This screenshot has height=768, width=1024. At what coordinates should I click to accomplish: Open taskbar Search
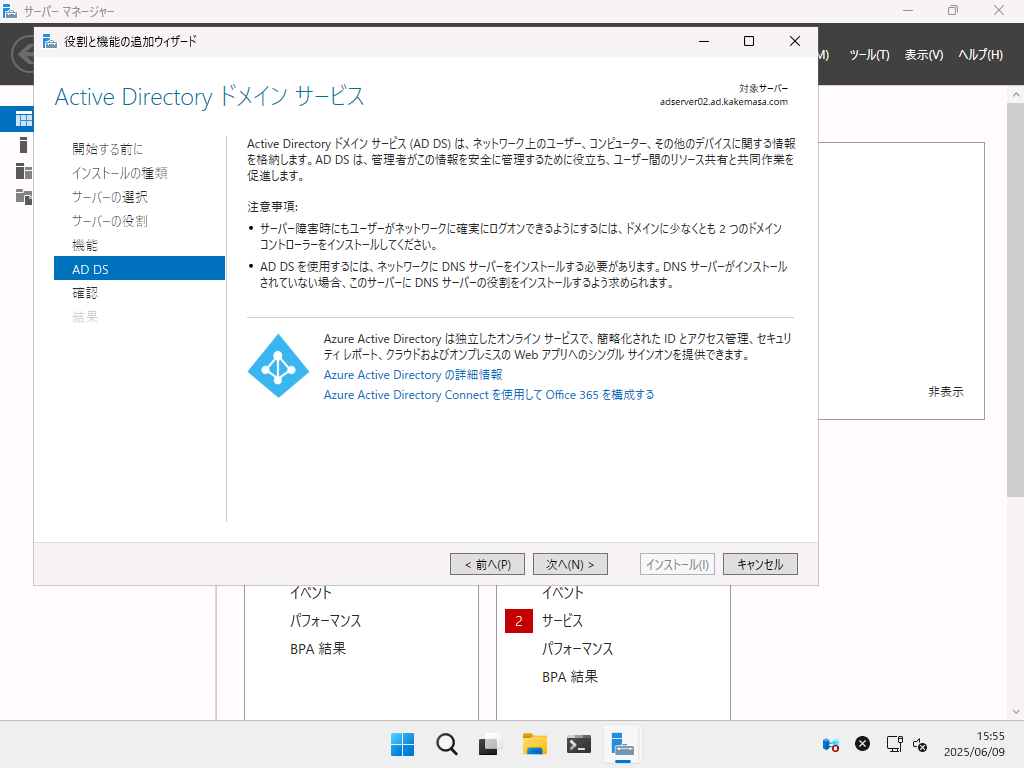(x=447, y=744)
